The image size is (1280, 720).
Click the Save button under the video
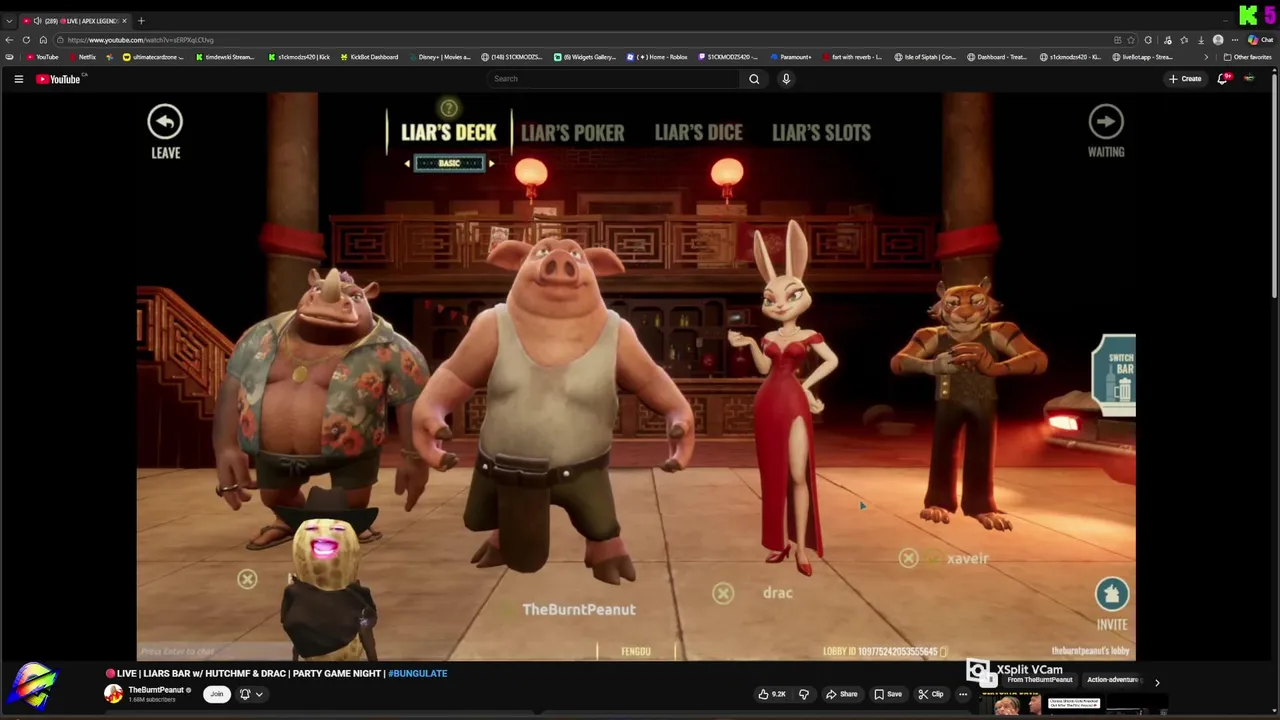888,694
